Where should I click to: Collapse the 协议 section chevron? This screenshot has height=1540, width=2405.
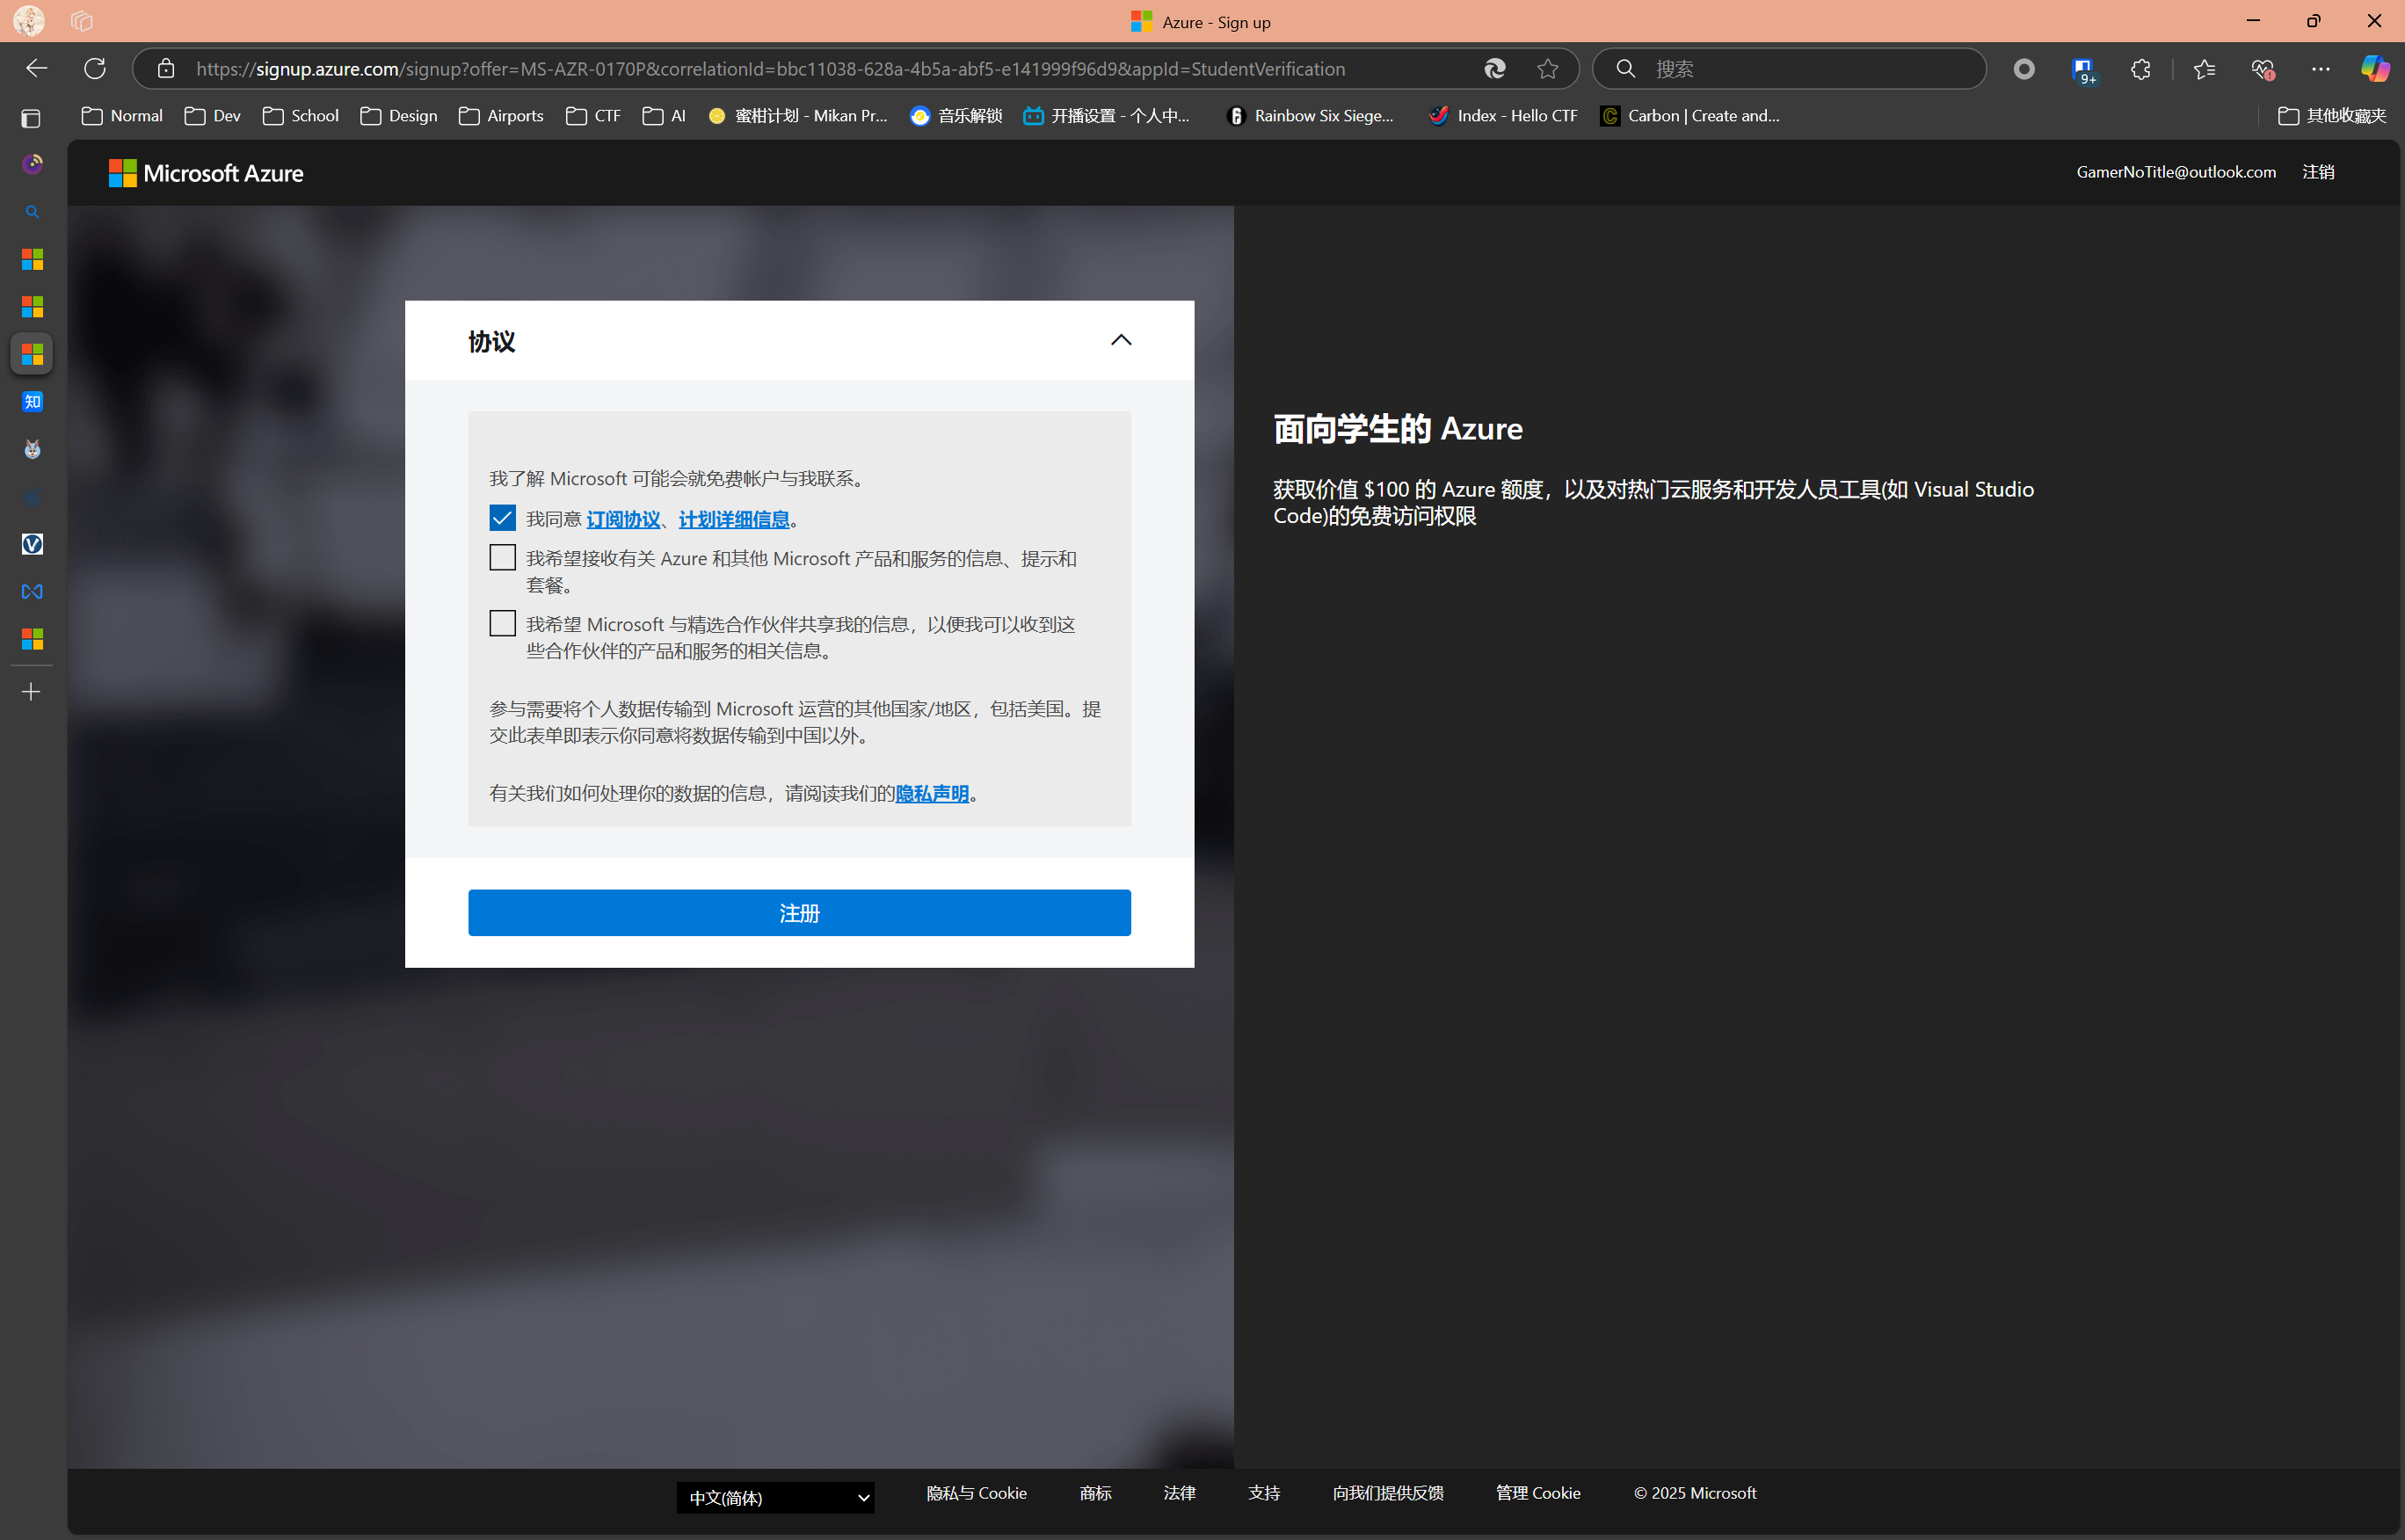[1121, 340]
